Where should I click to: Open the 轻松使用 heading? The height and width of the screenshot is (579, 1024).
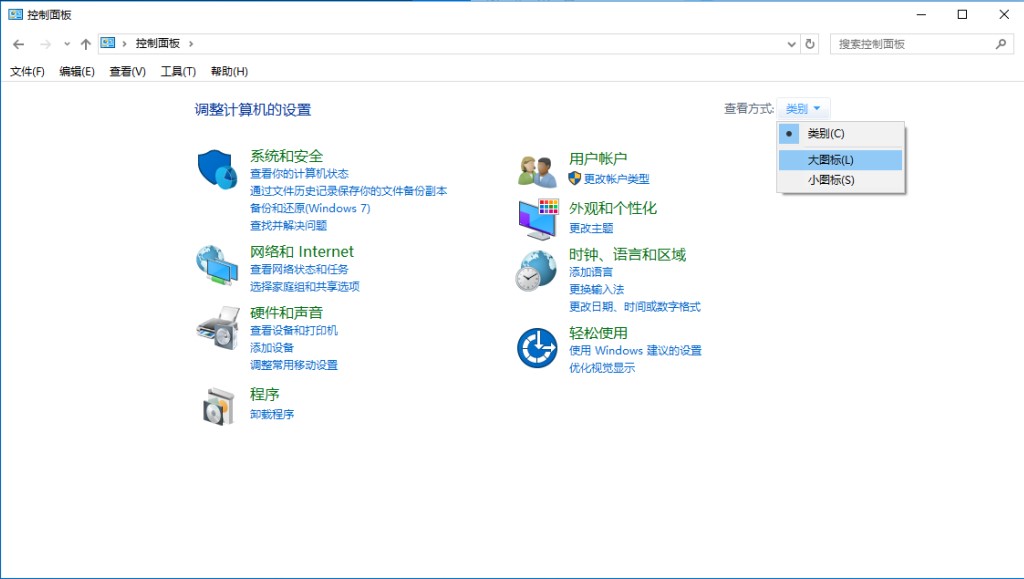[598, 333]
